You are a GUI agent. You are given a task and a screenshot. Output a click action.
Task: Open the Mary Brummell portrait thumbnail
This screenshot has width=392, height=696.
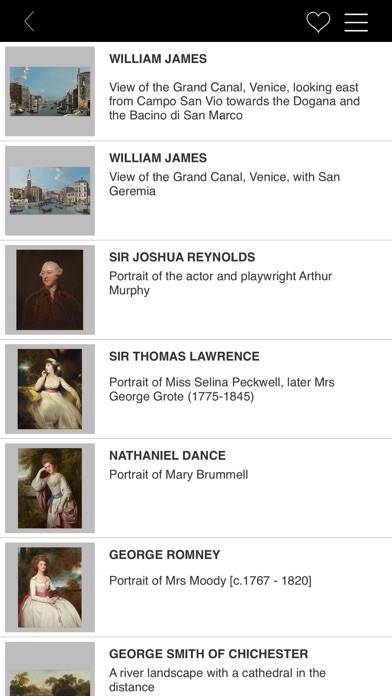50,488
